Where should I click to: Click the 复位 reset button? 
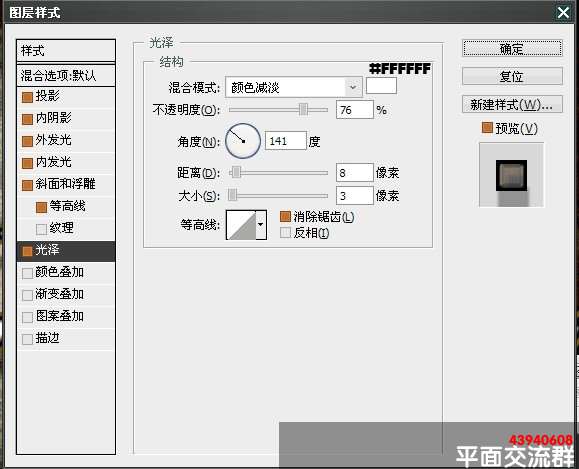pos(512,76)
